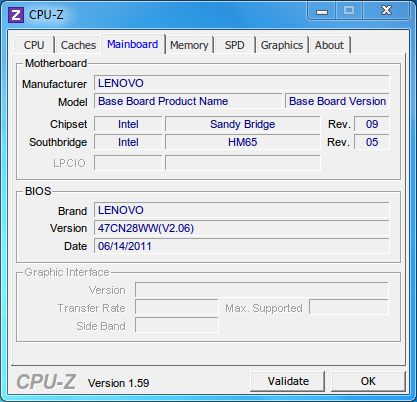Click the Intel value in Chipset row
The image size is (417, 402).
(128, 124)
